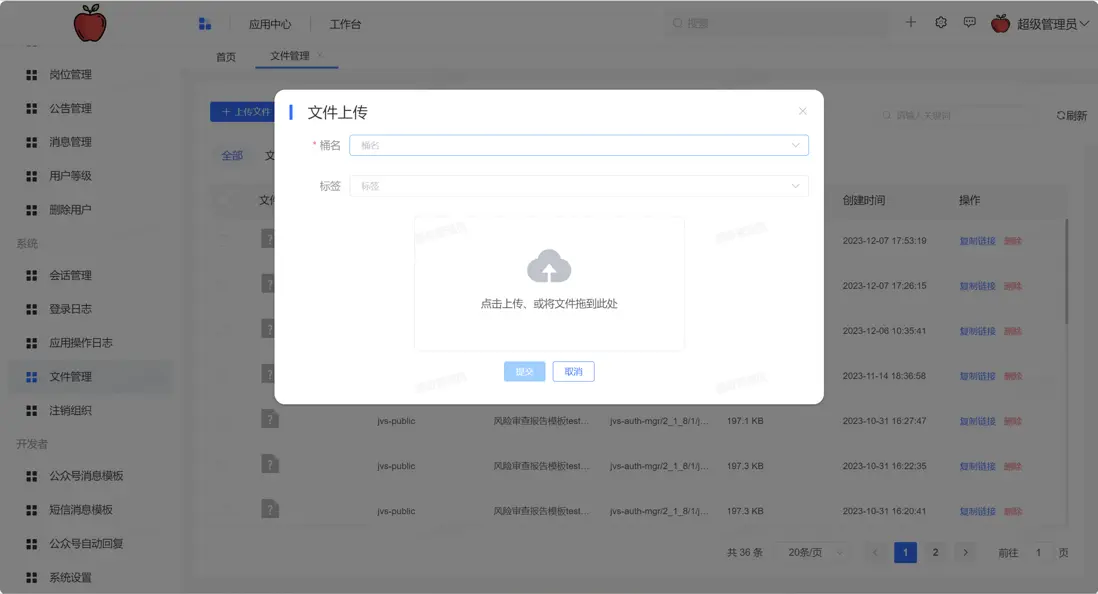Open the blue app launcher grid icon
The image size is (1098, 594).
click(x=206, y=21)
